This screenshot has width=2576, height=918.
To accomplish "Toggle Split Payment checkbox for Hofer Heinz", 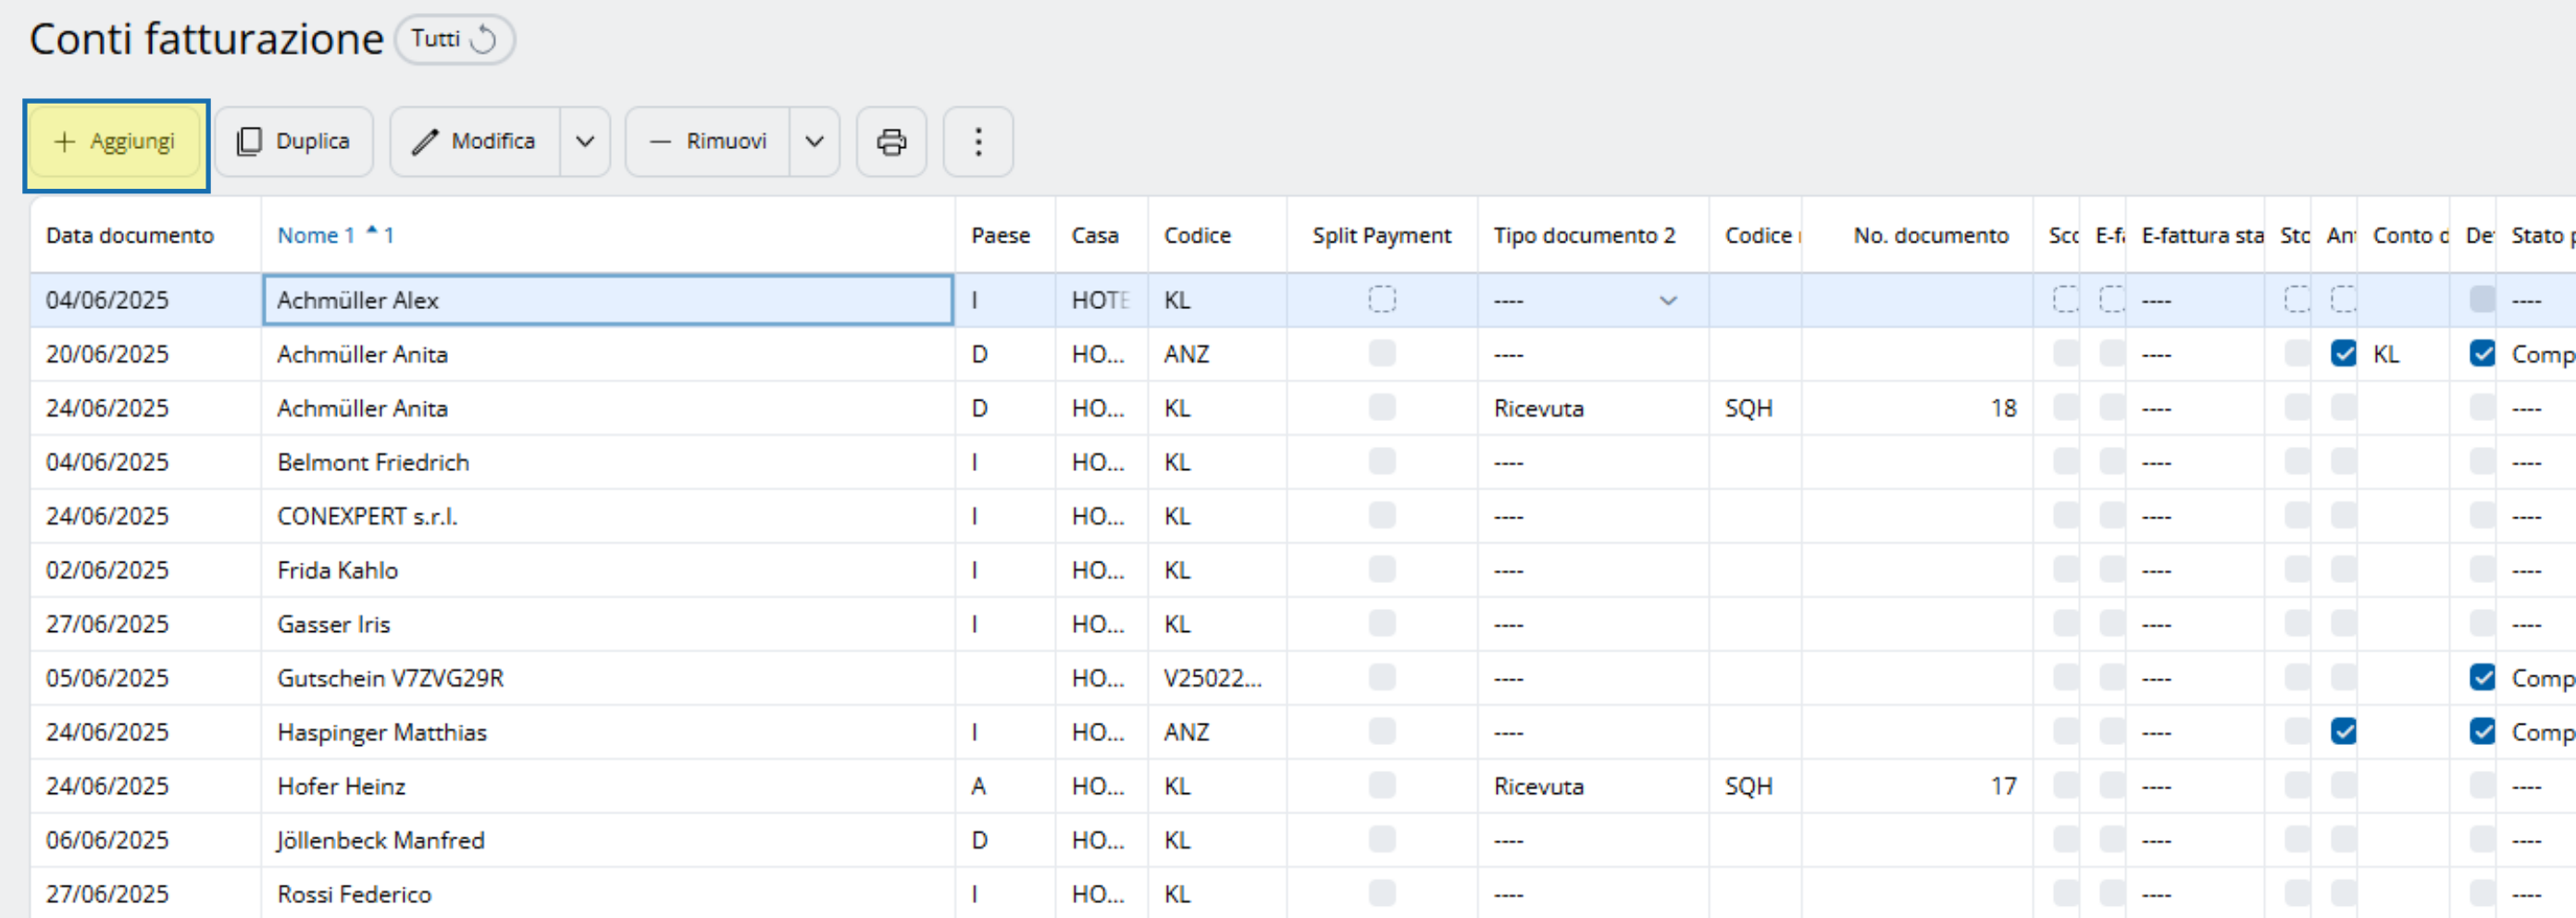I will (x=1381, y=786).
